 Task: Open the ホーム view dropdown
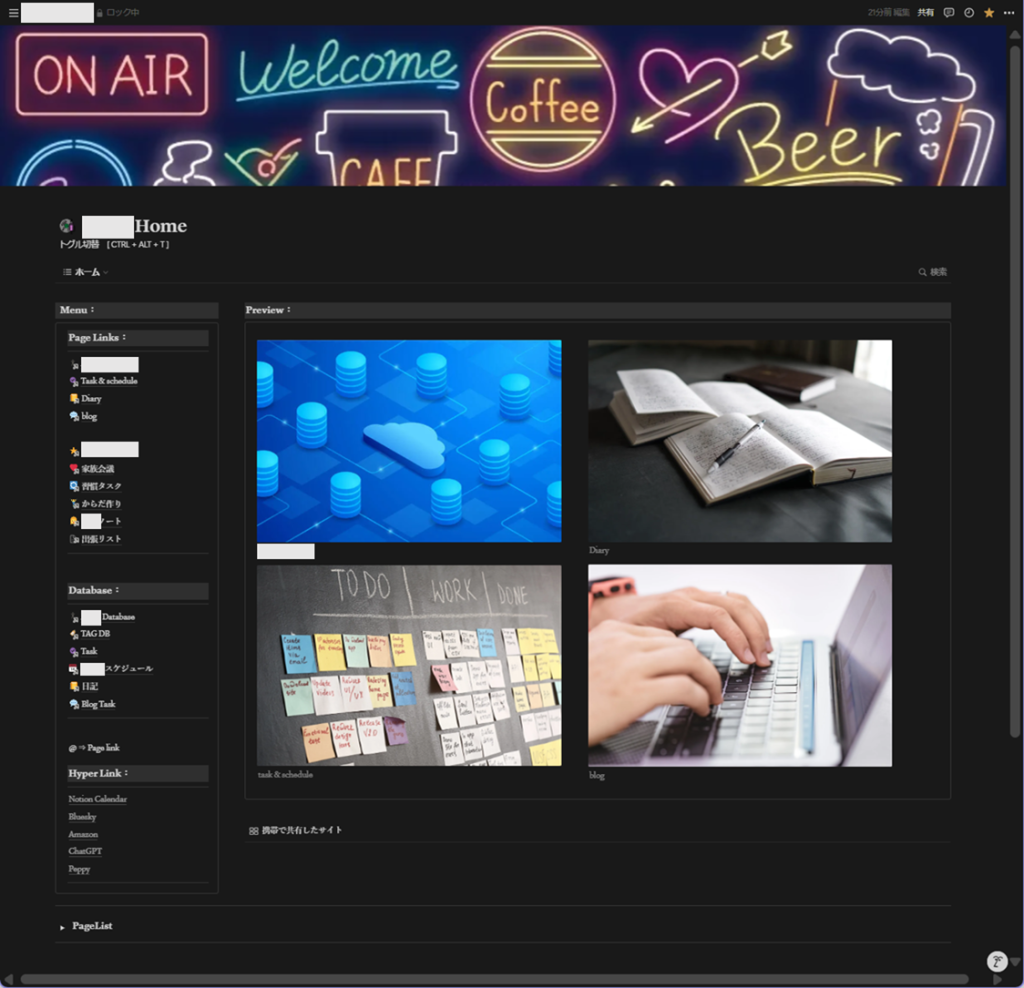pos(86,272)
